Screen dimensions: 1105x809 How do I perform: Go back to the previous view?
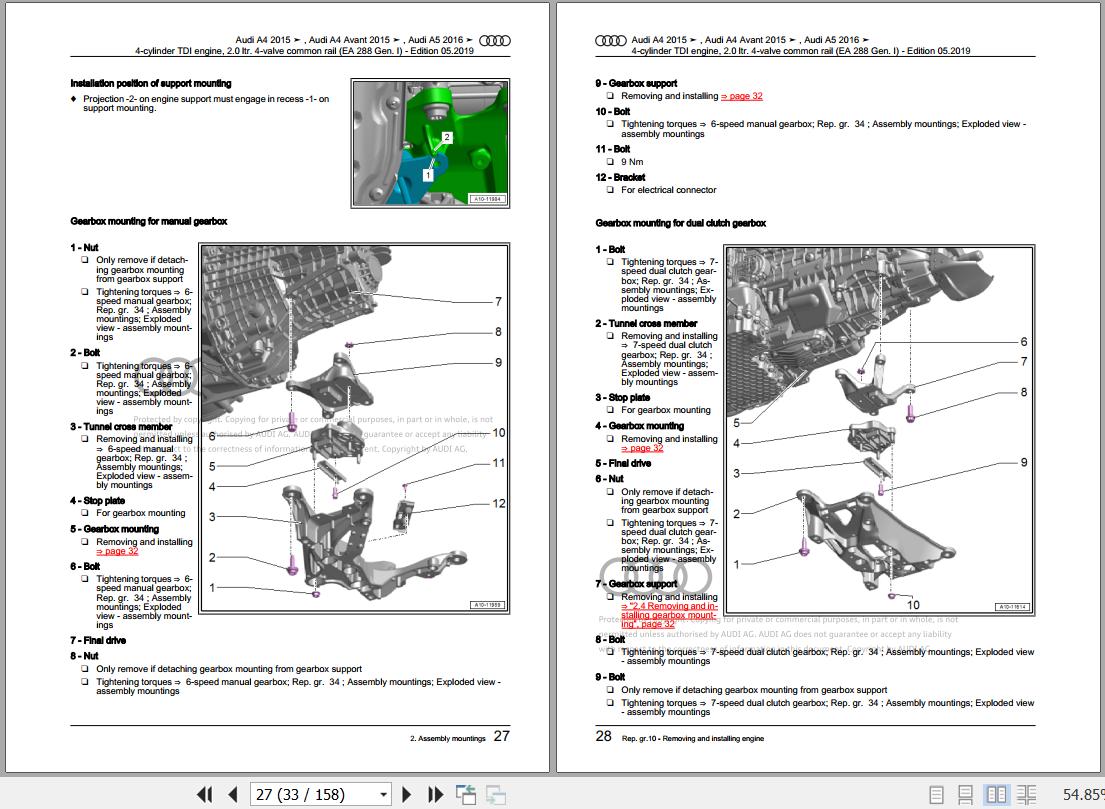[466, 795]
